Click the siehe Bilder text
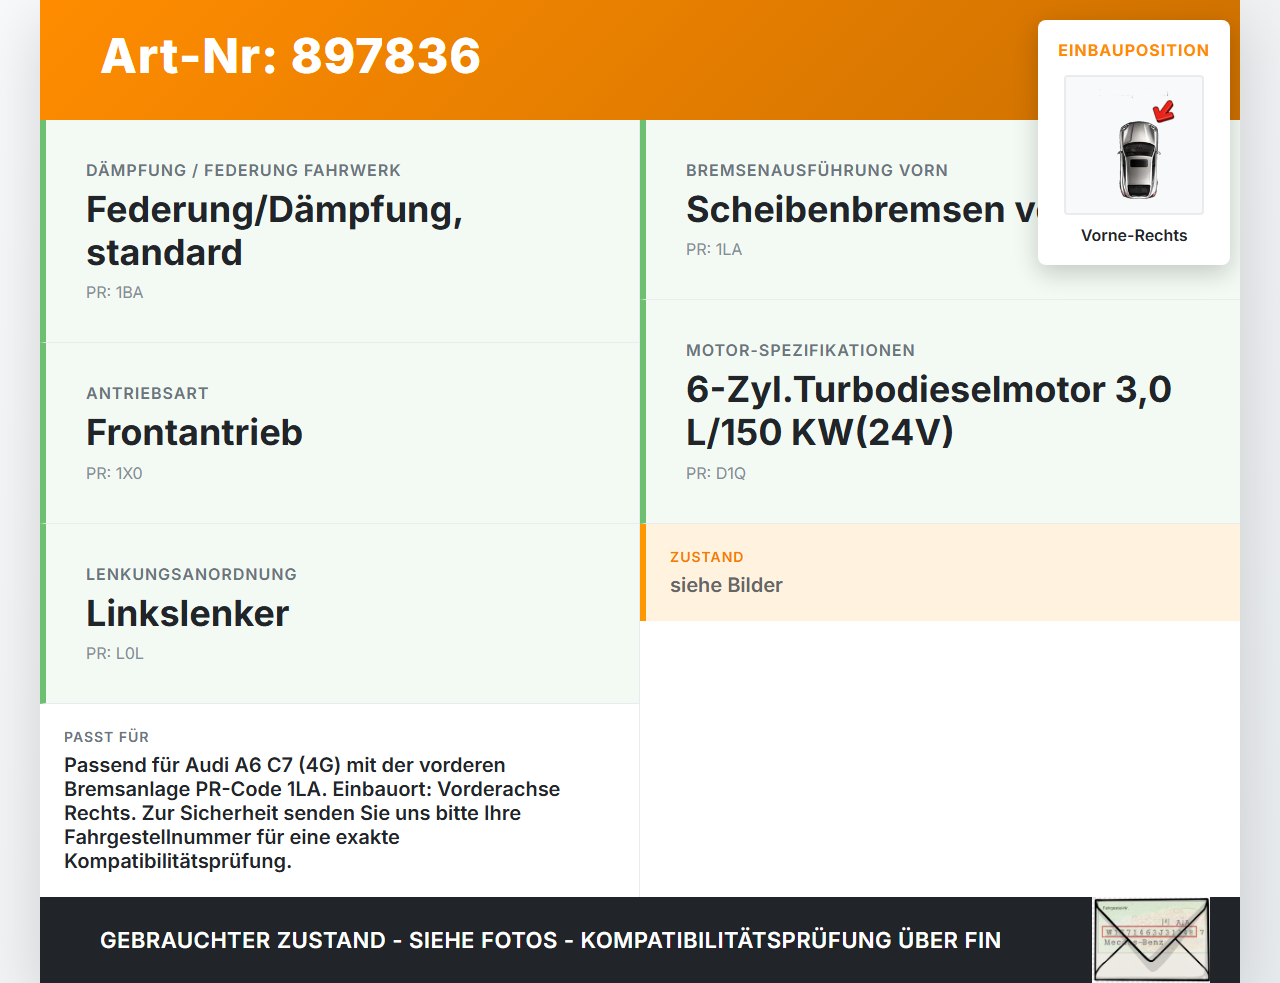This screenshot has height=983, width=1280. tap(726, 586)
